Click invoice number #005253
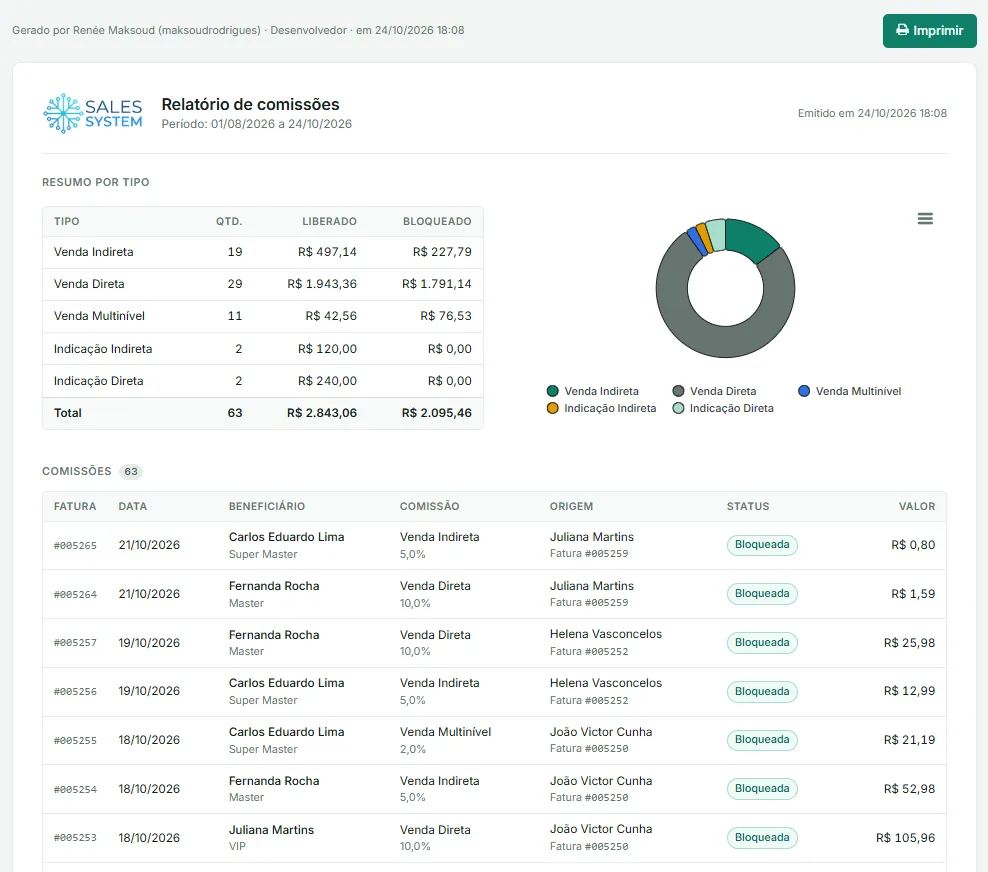 click(76, 838)
